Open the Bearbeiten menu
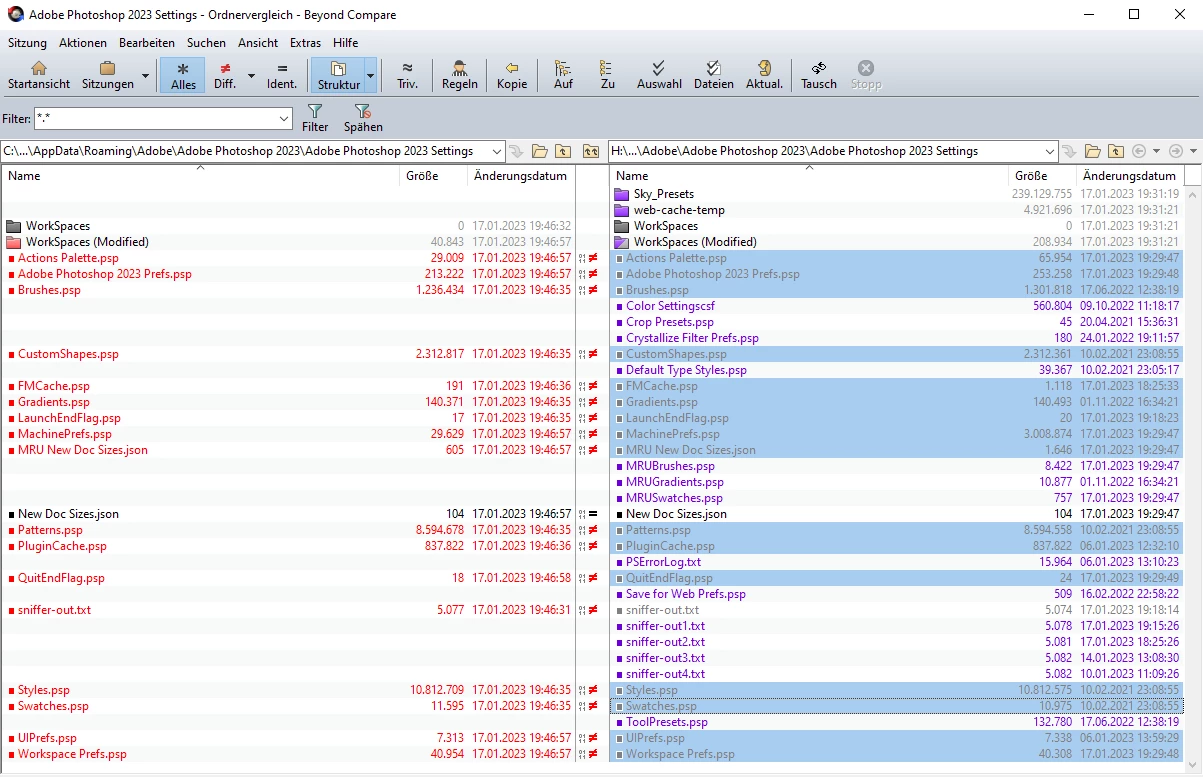This screenshot has height=777, width=1203. point(147,43)
